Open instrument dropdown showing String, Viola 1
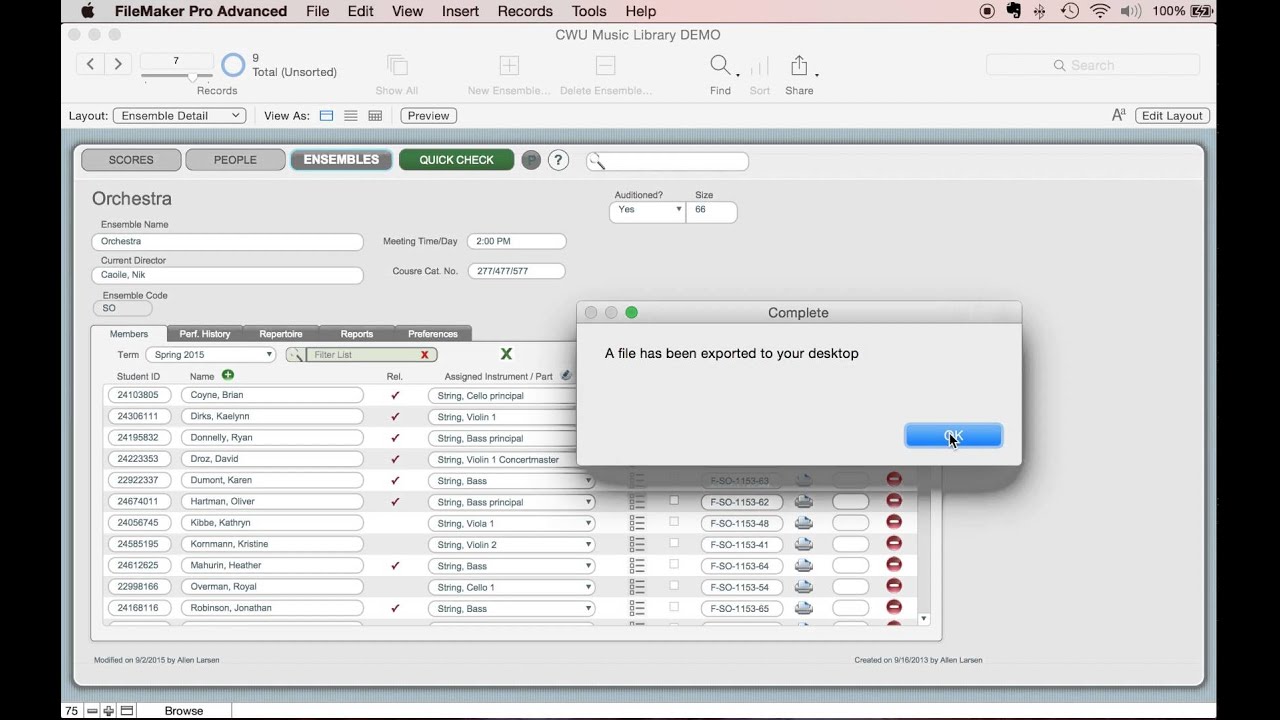This screenshot has width=1280, height=720. pyautogui.click(x=512, y=523)
